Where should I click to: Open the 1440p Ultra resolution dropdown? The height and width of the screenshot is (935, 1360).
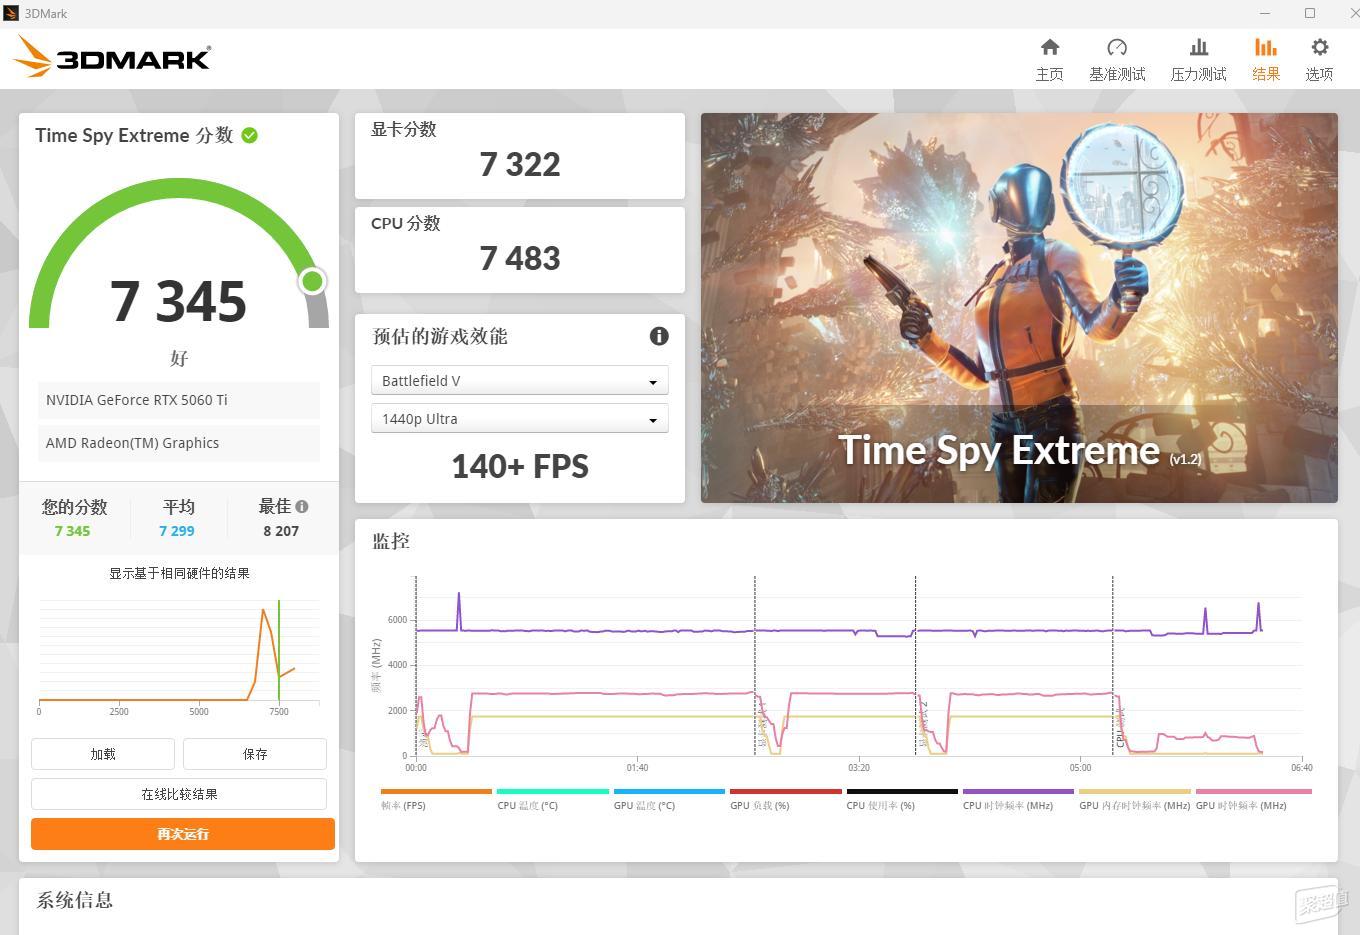point(519,418)
